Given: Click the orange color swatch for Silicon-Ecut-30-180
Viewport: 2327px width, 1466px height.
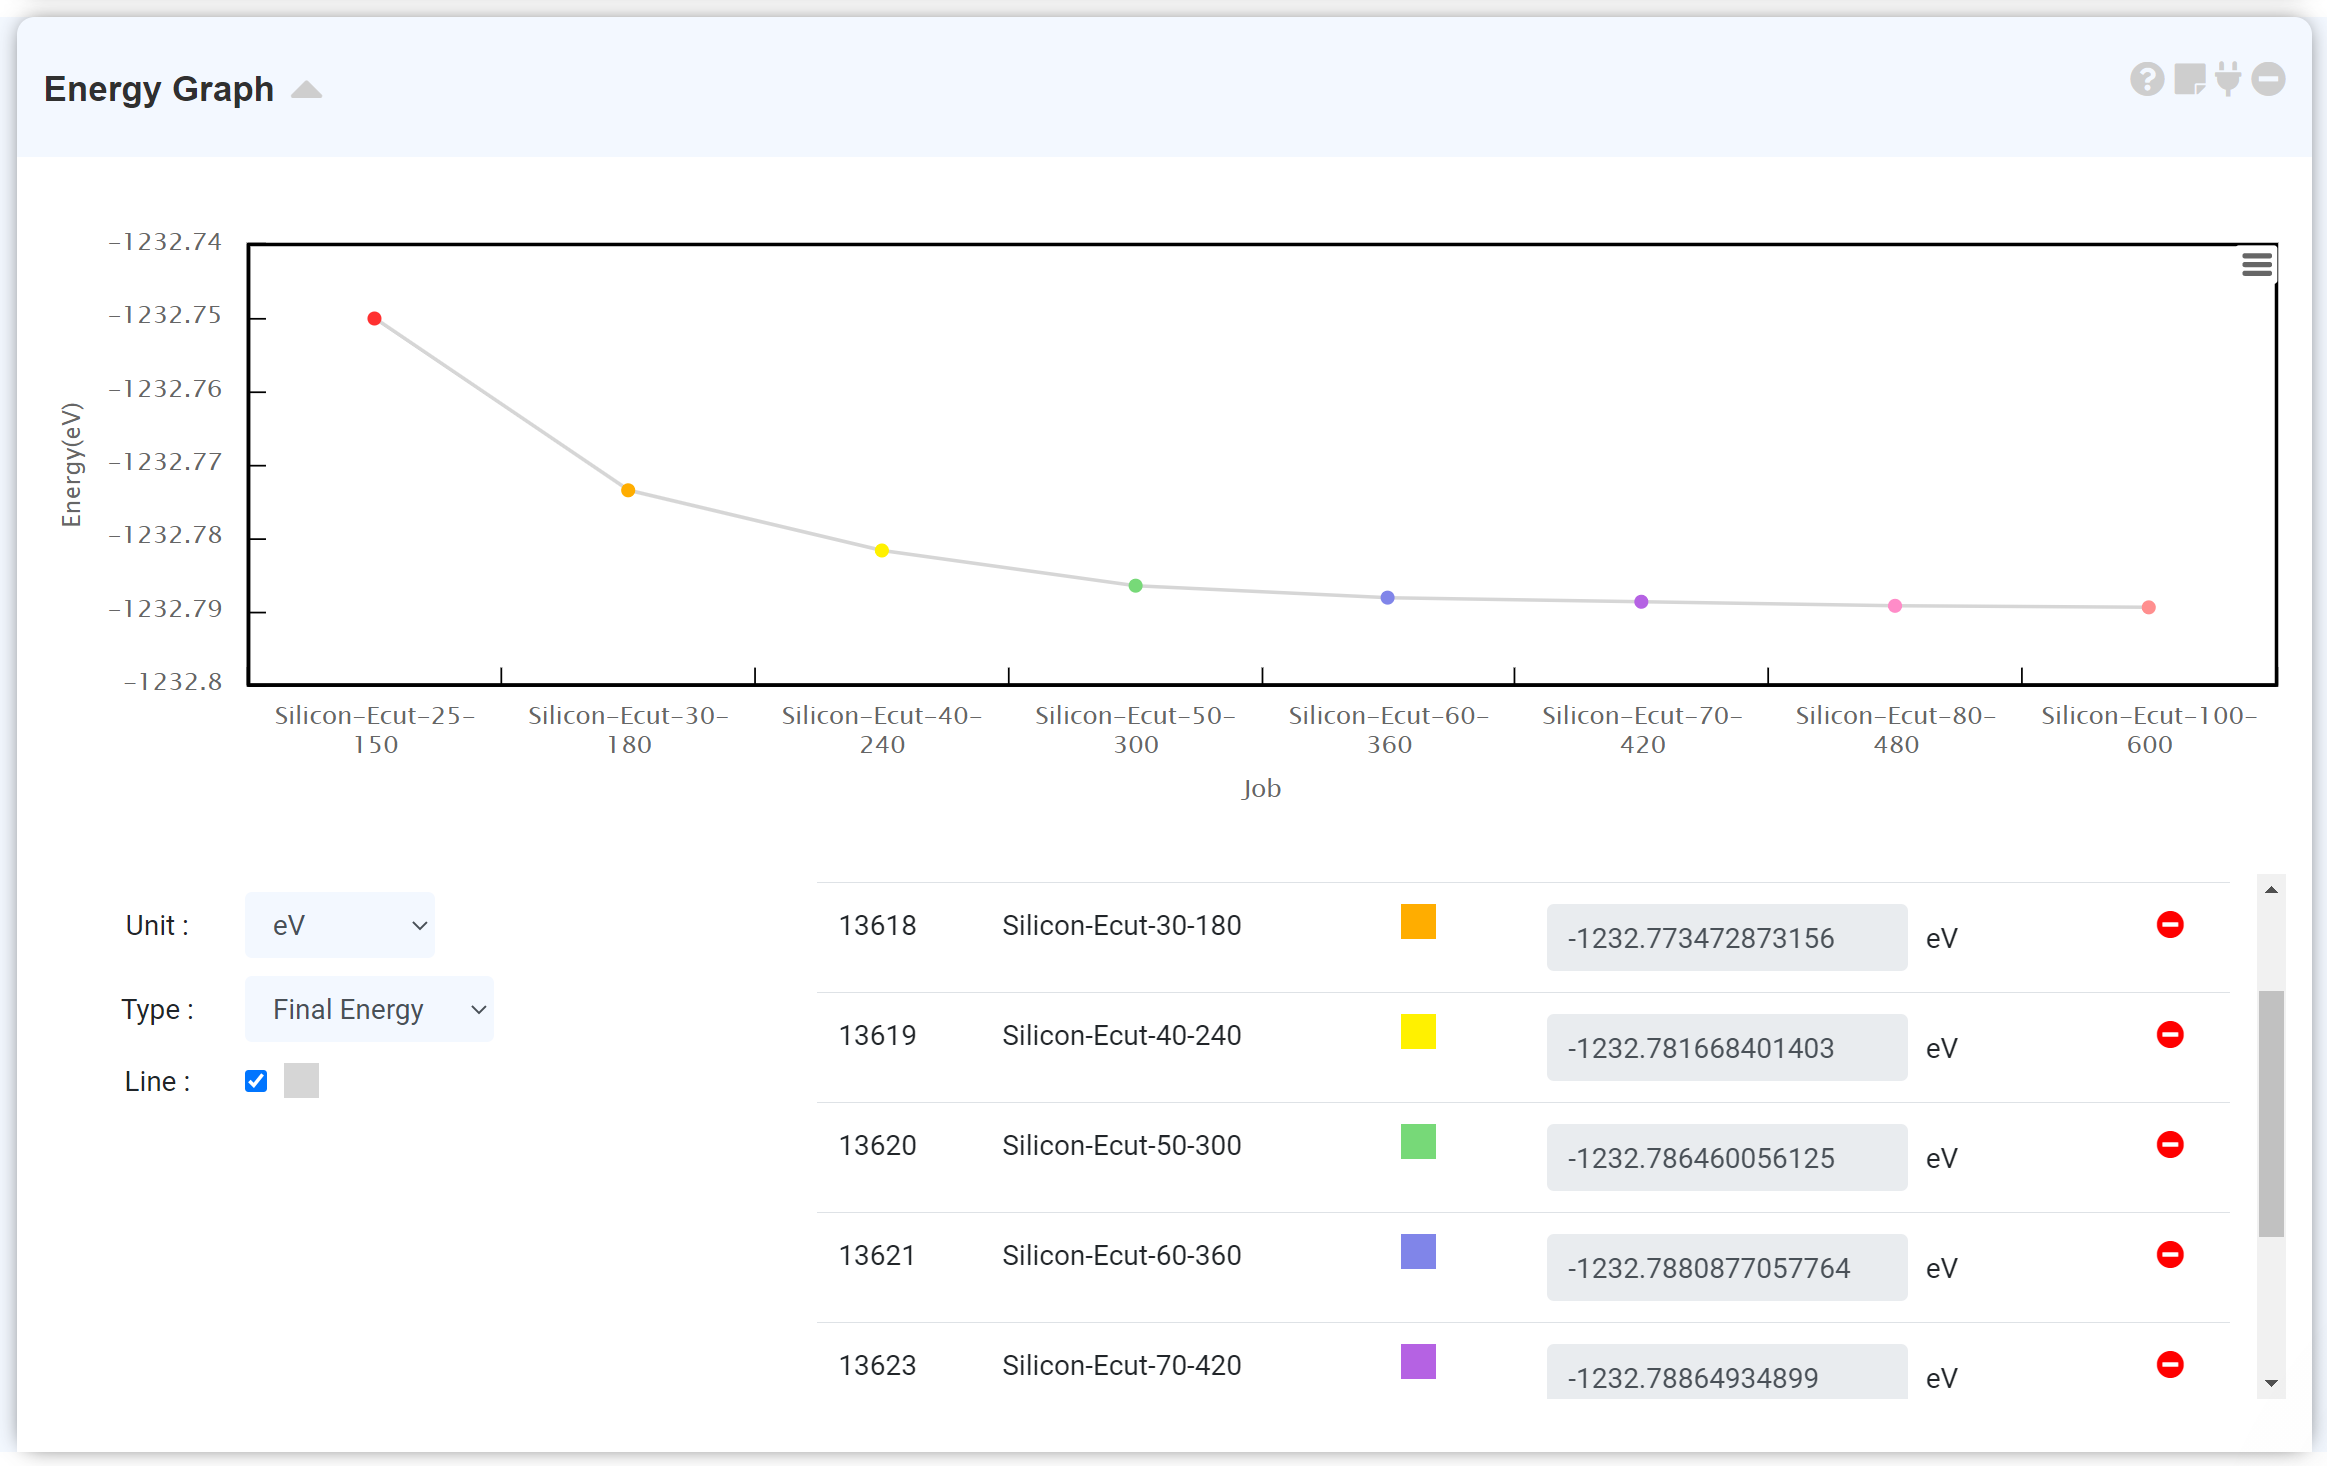Looking at the screenshot, I should (1417, 922).
